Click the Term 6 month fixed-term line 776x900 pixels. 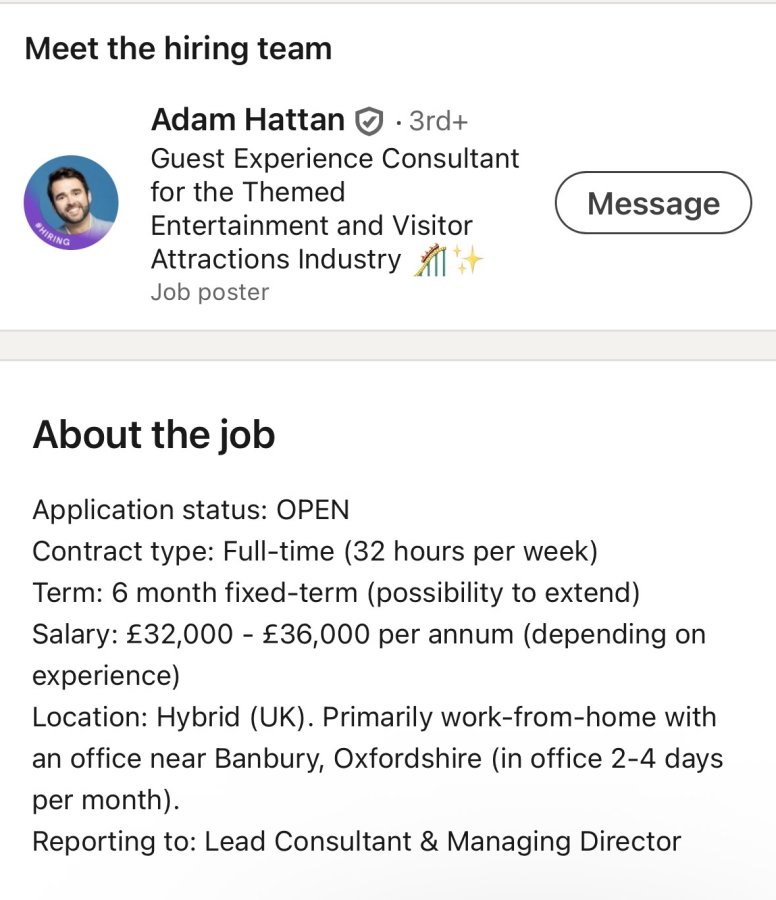pos(336,592)
